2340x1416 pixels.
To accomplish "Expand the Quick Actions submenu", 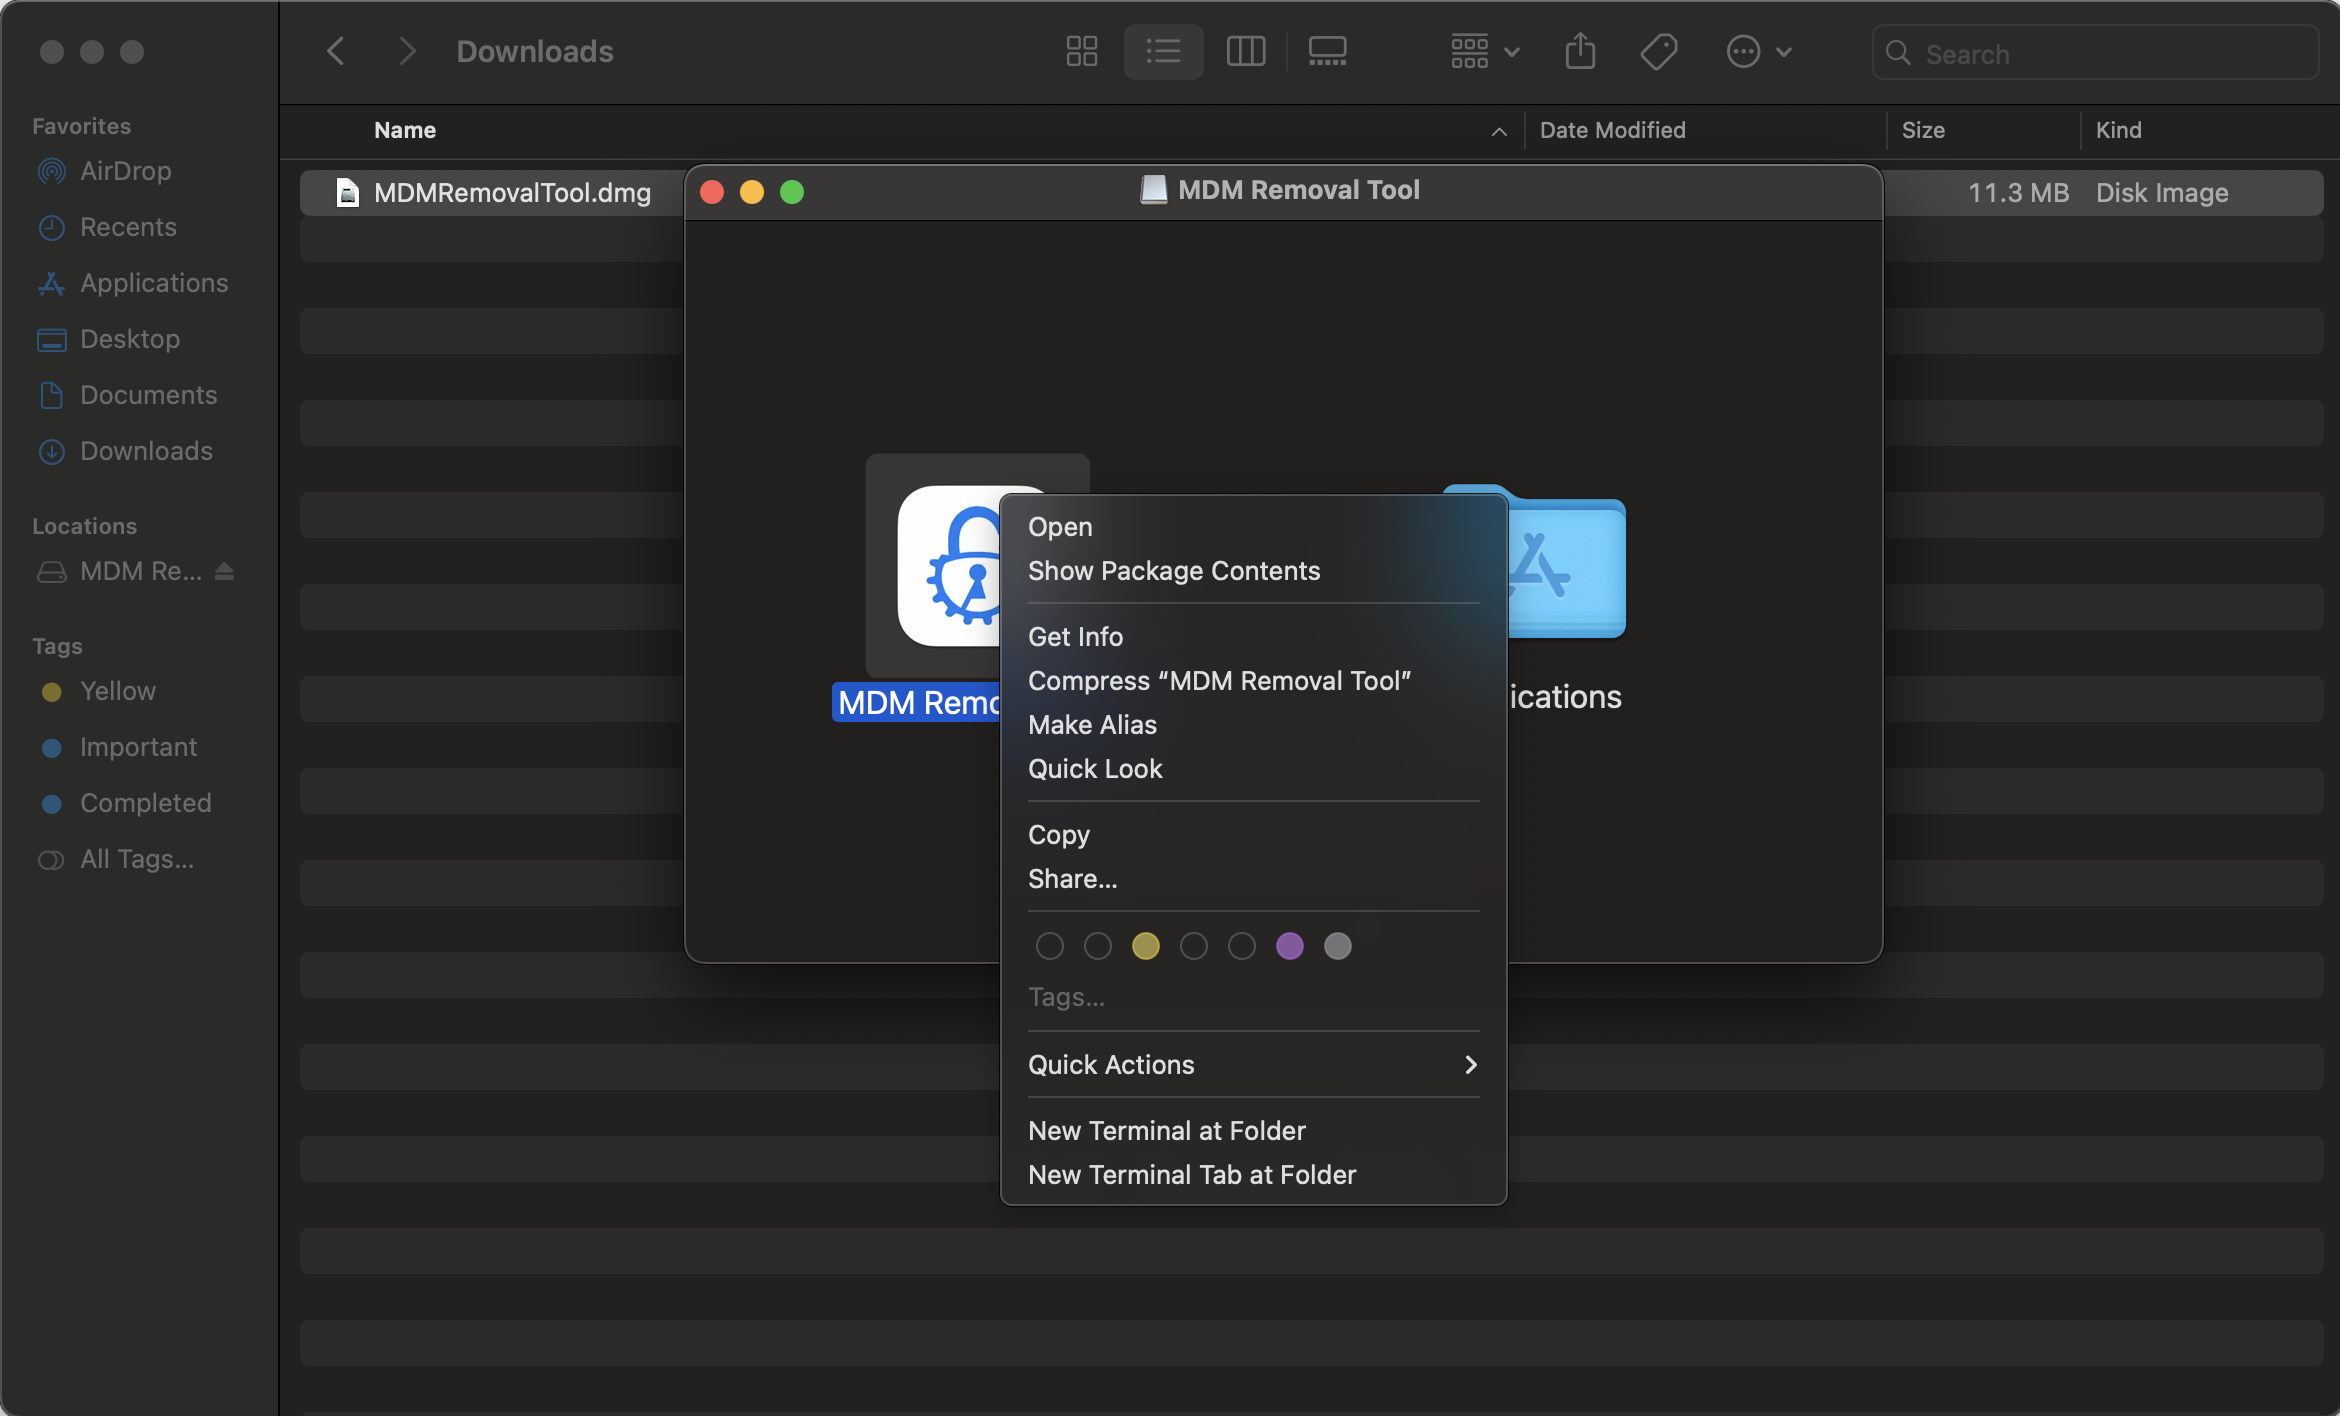I will coord(1253,1065).
